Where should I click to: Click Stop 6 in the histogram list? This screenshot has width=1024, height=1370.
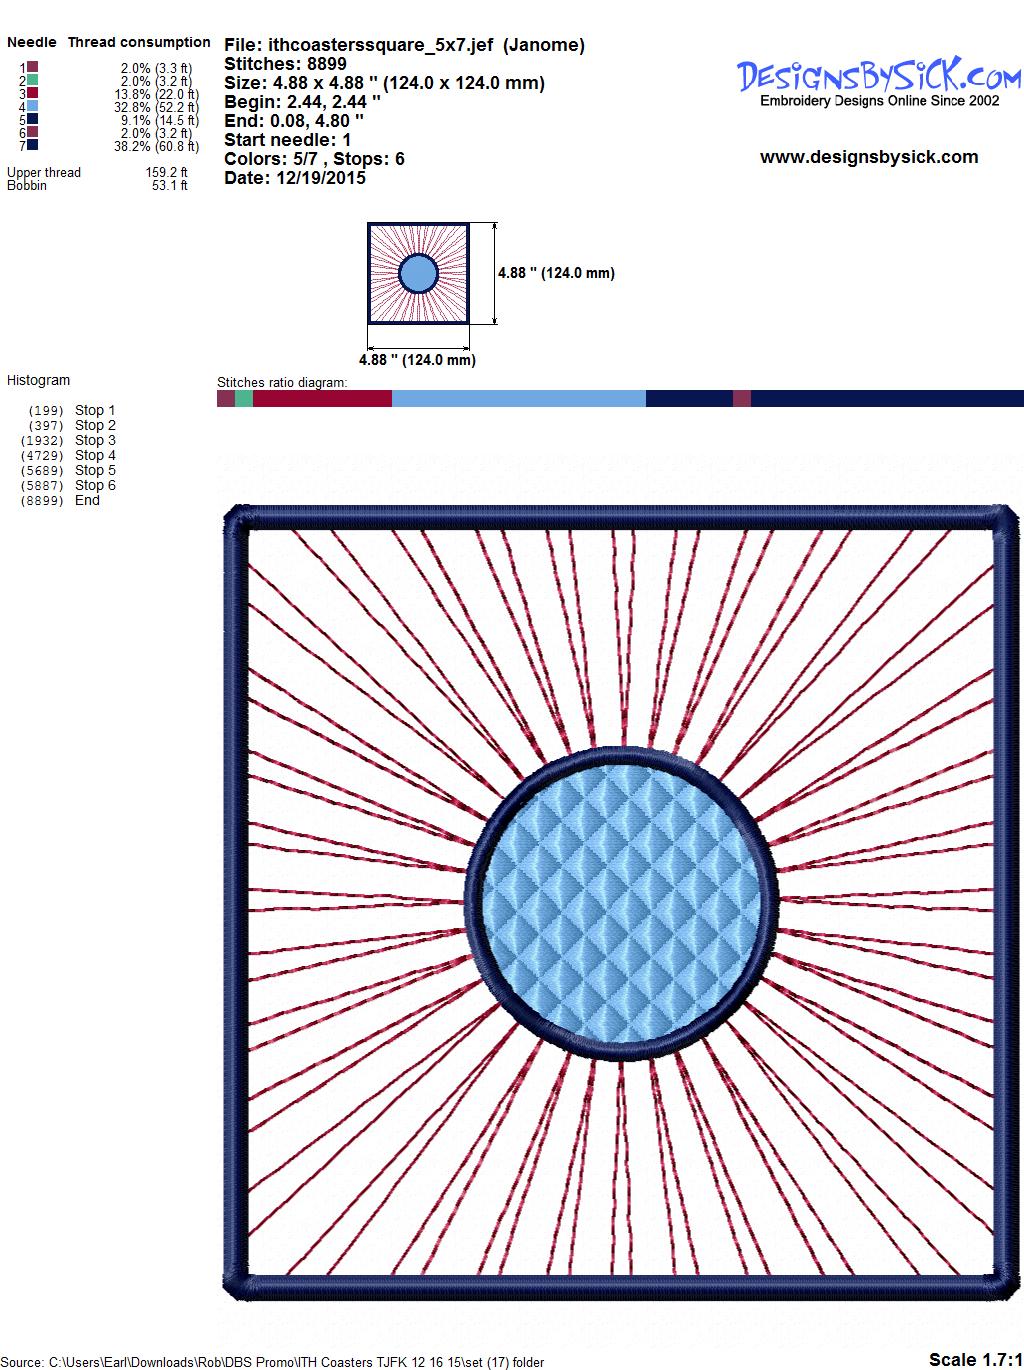[x=95, y=485]
